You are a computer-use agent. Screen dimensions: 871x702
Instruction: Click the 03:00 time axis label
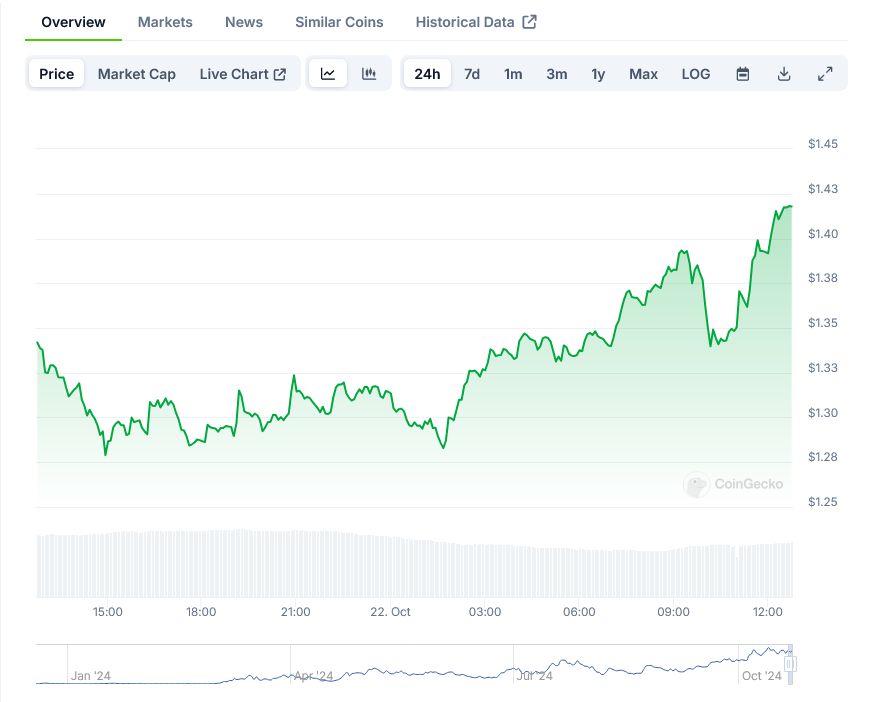pyautogui.click(x=485, y=611)
